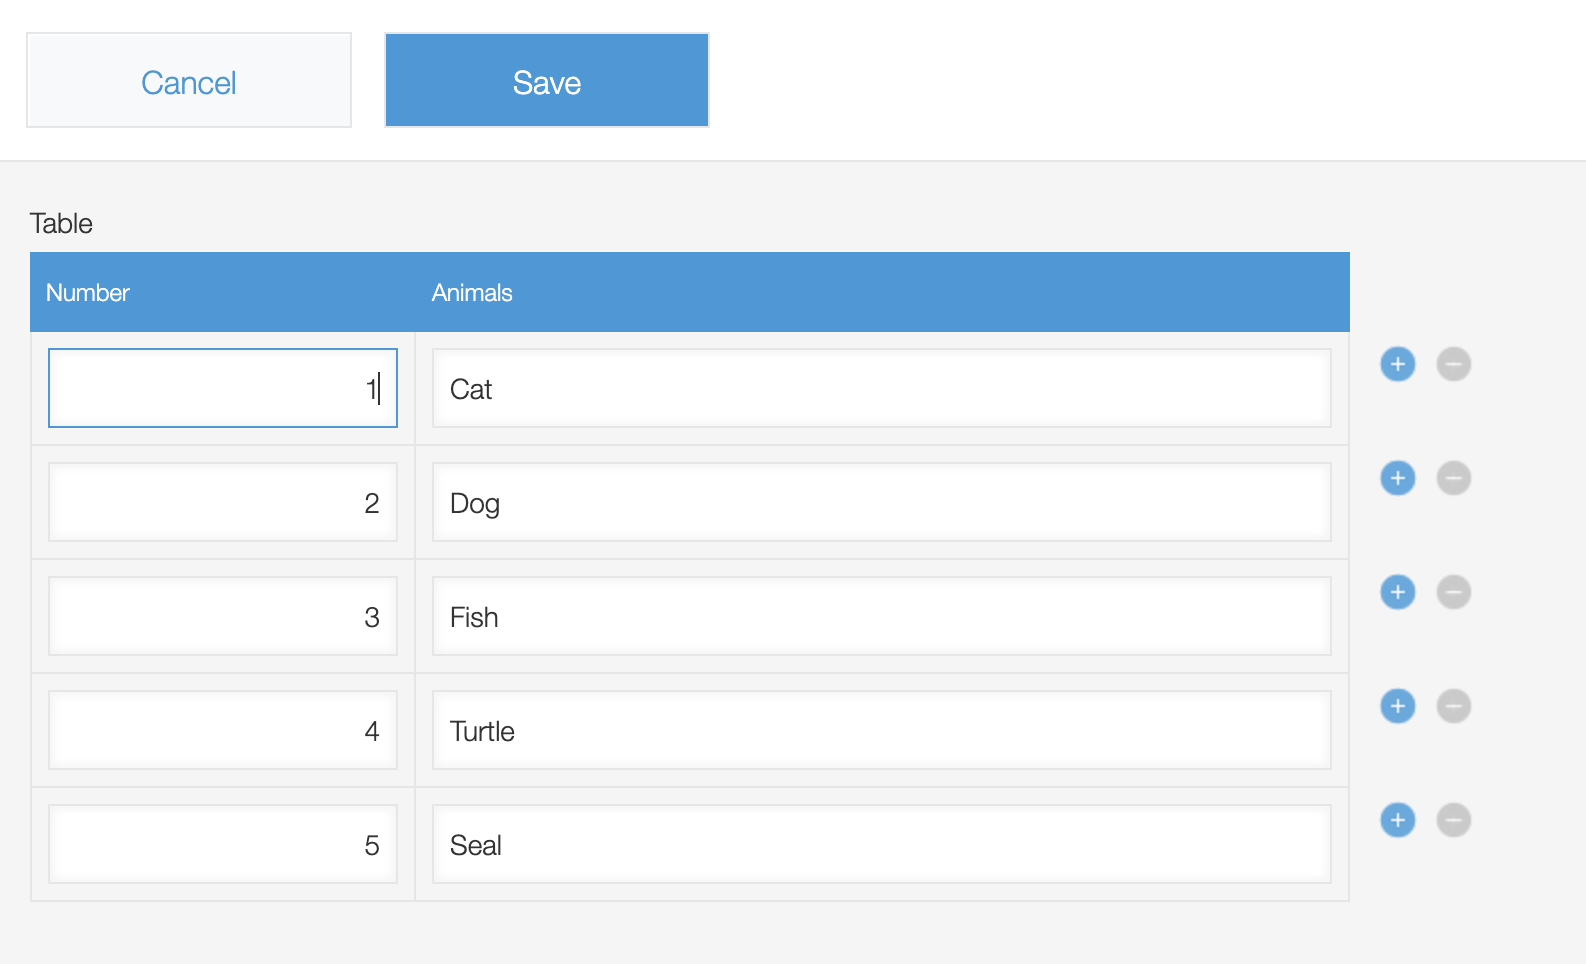Remove the Cat row
The height and width of the screenshot is (964, 1586).
coord(1453,364)
